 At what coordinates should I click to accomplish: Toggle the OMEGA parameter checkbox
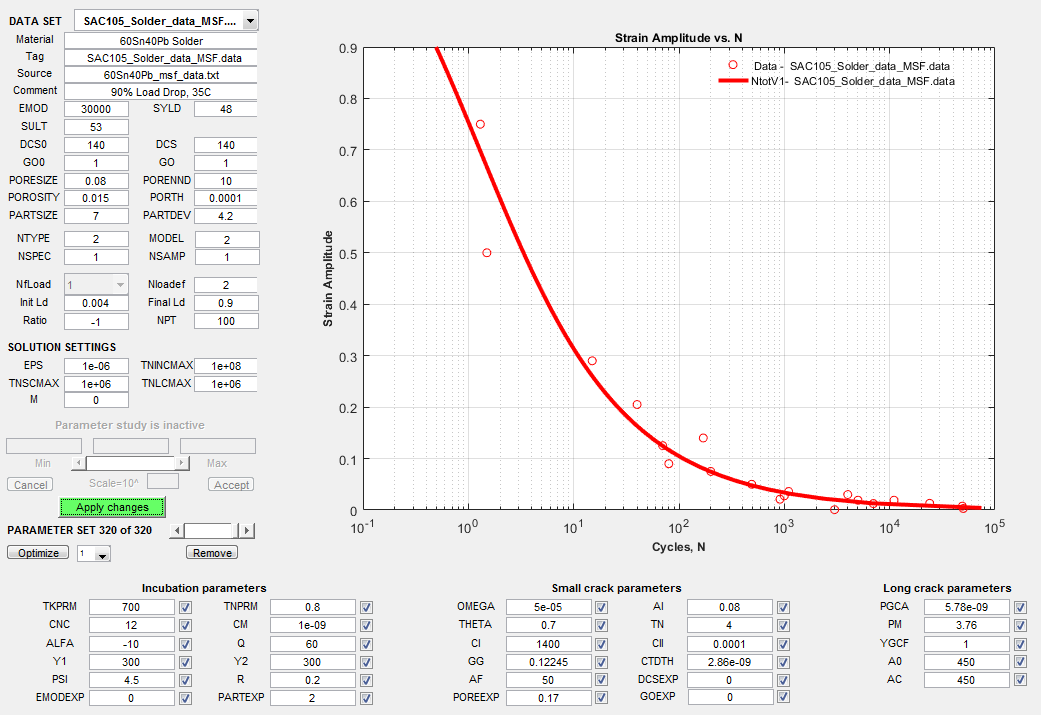click(601, 607)
